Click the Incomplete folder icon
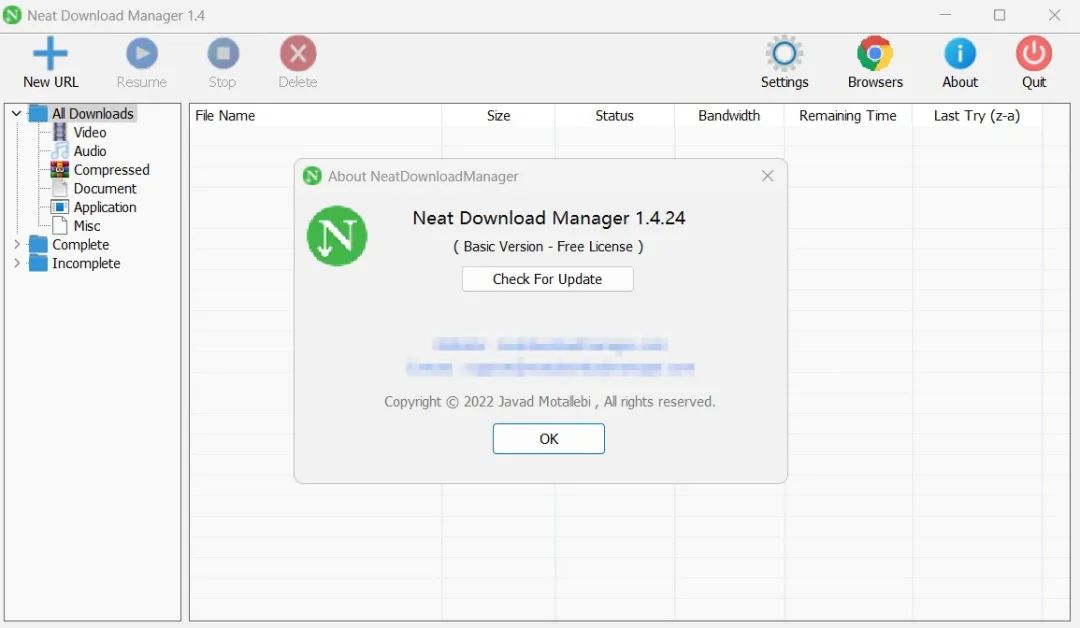Screen dimensions: 1080x628 tap(38, 263)
